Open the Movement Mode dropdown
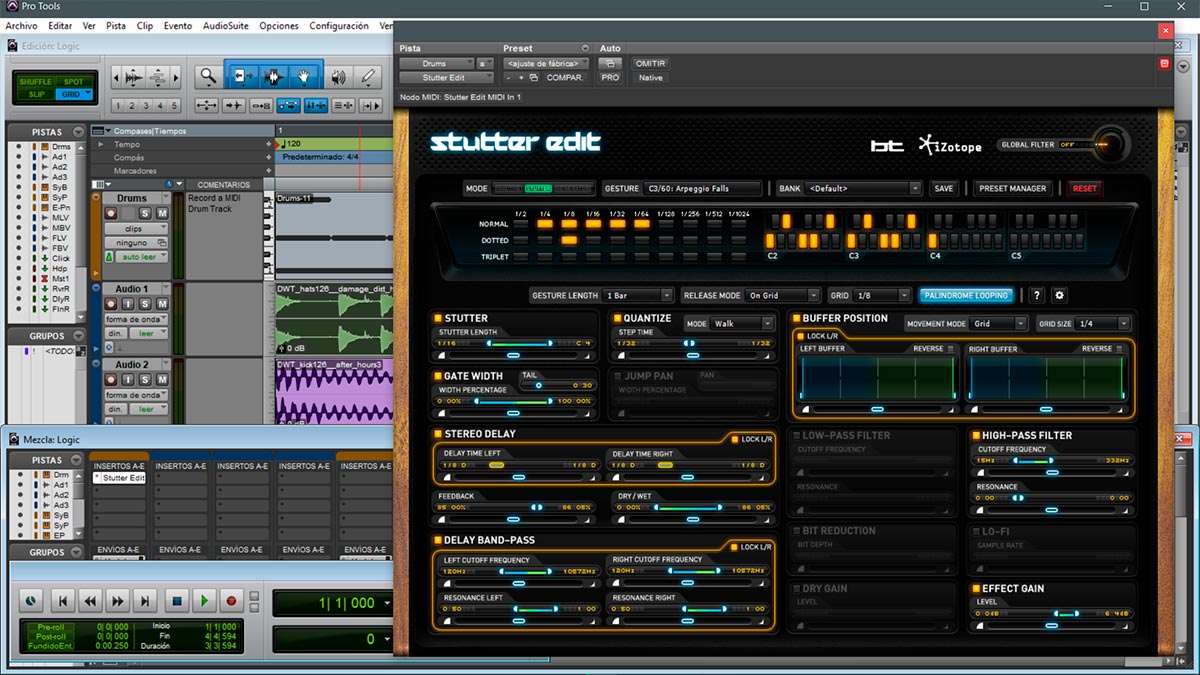1200x675 pixels. pyautogui.click(x=999, y=323)
